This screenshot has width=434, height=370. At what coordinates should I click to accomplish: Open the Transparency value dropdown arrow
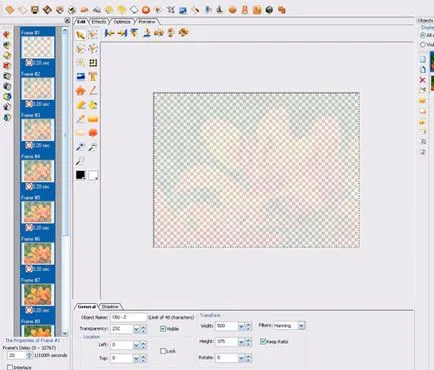(136, 329)
